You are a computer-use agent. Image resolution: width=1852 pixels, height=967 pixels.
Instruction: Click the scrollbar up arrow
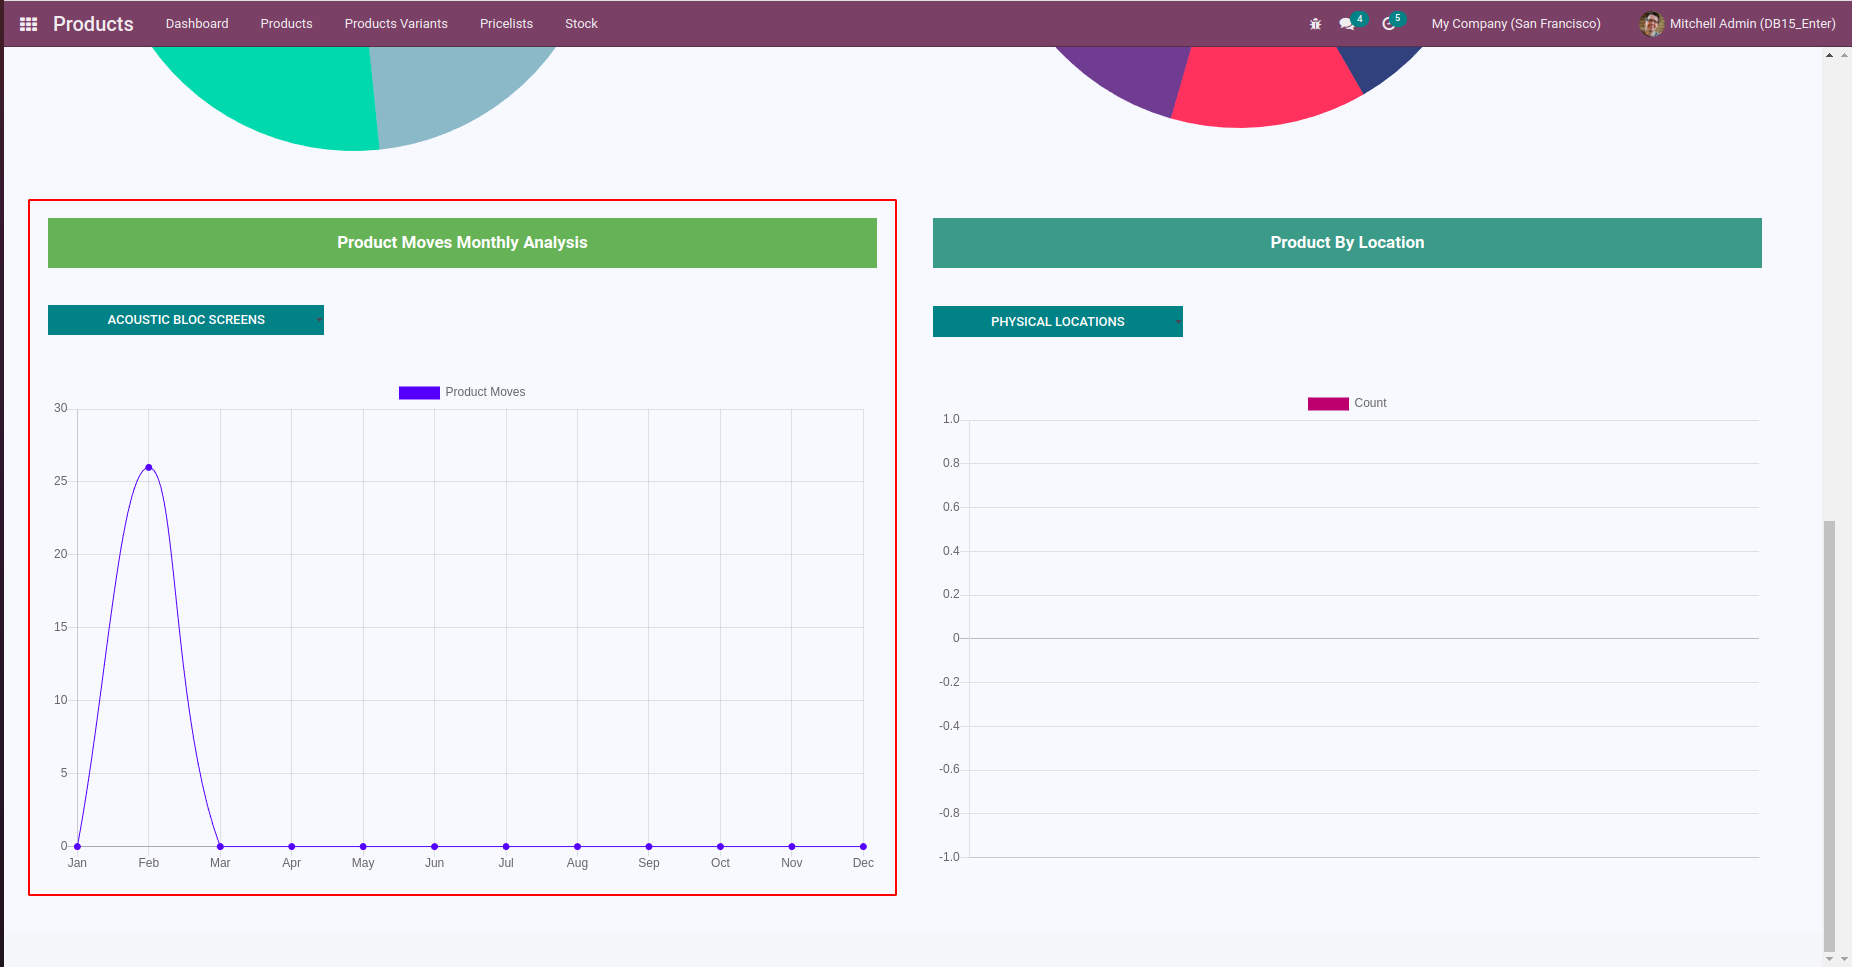pyautogui.click(x=1829, y=55)
